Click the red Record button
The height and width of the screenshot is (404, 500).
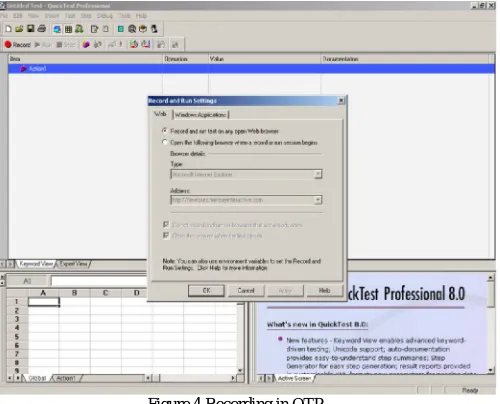(x=17, y=44)
